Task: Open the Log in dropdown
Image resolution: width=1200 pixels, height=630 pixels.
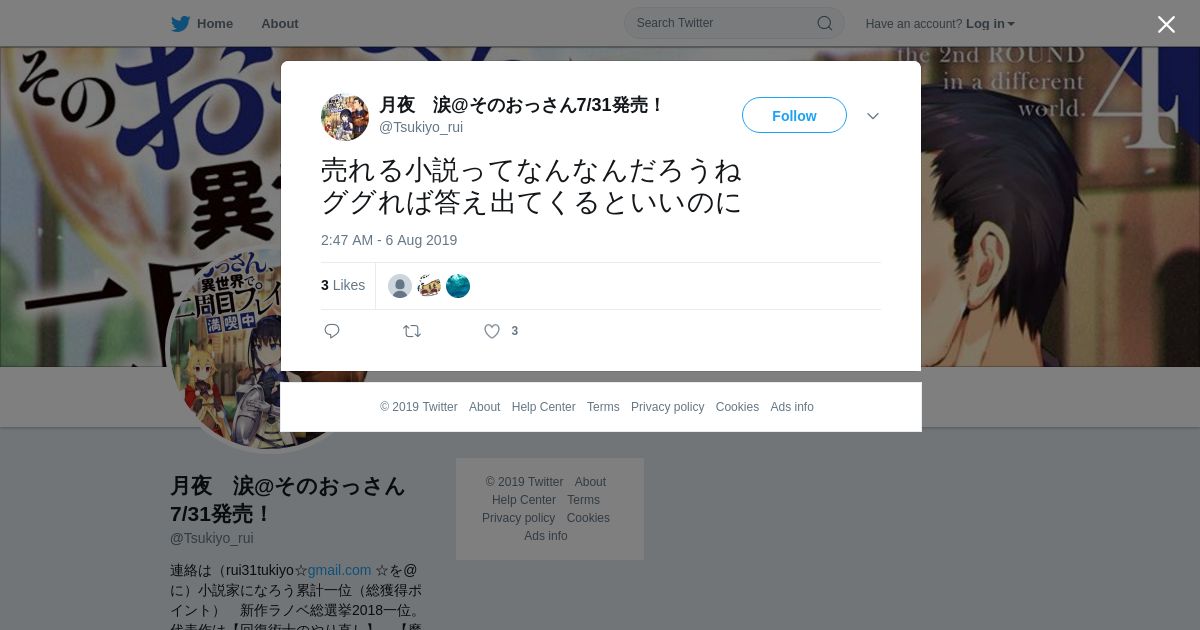Action: click(990, 24)
